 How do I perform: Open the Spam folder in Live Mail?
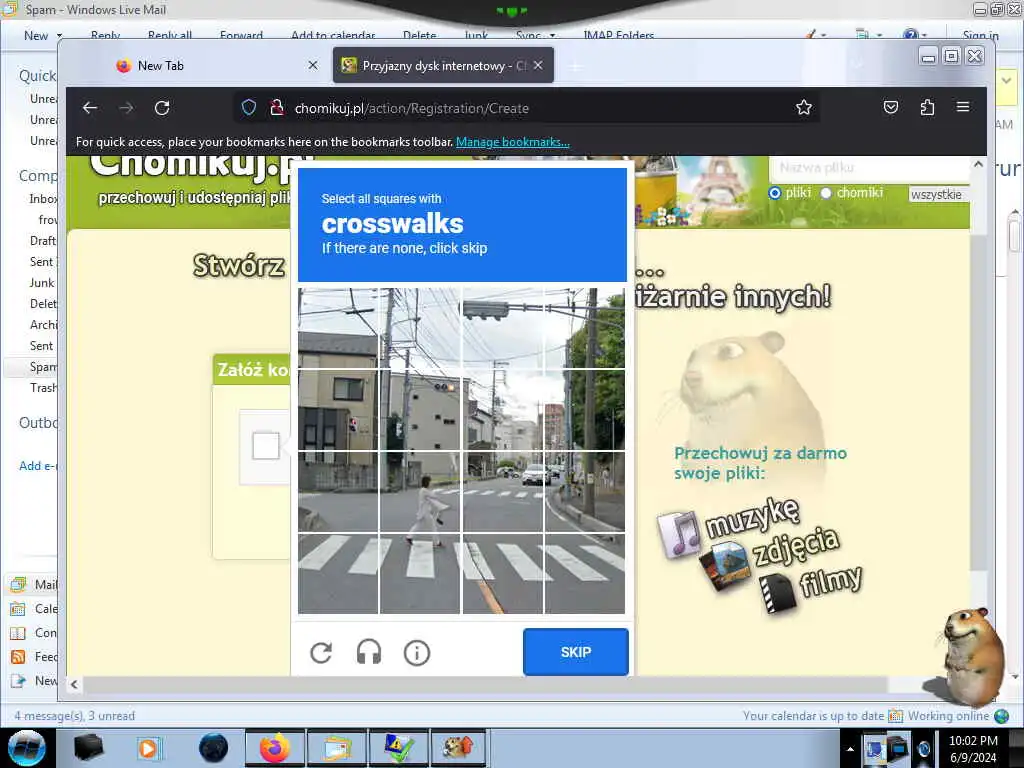43,367
